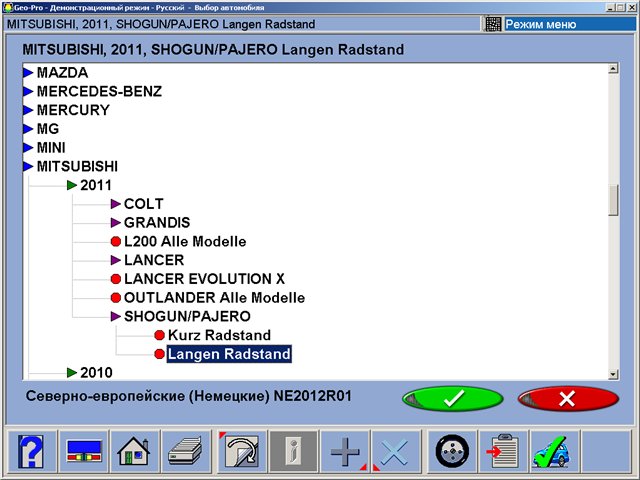Open the wheel rim icon
This screenshot has width=640, height=480.
pyautogui.click(x=452, y=451)
